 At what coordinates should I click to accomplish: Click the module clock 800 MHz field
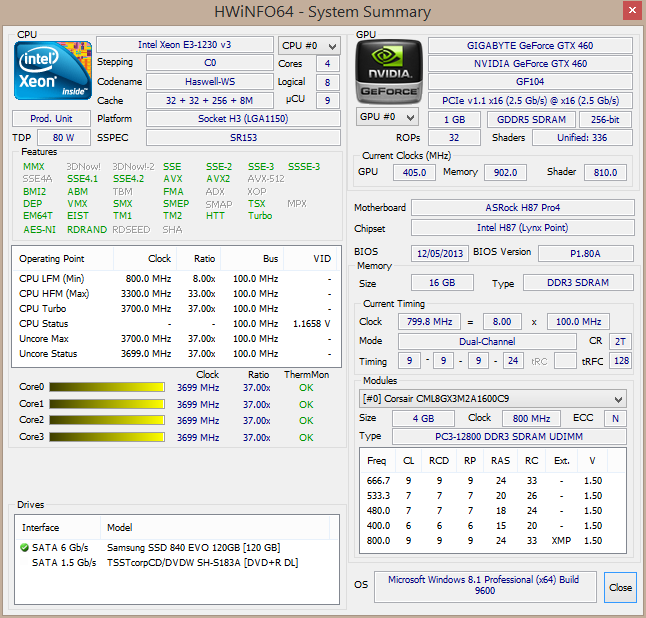coord(531,418)
